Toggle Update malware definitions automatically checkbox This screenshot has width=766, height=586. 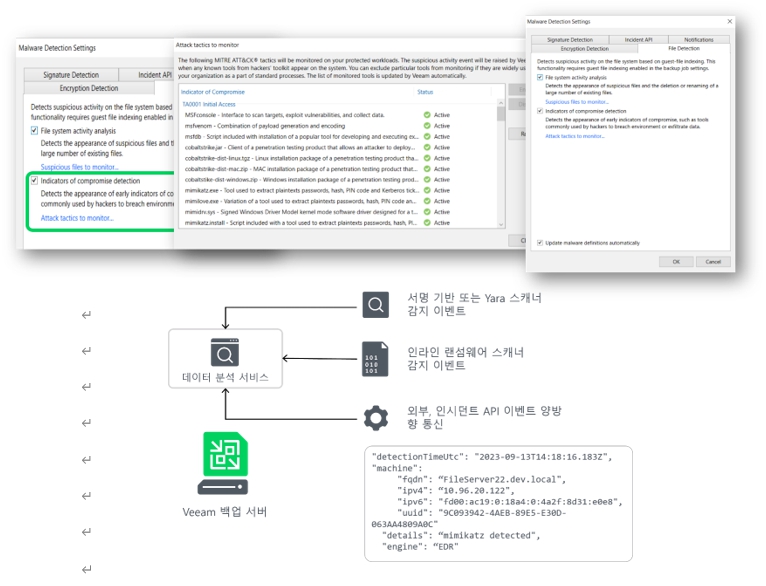tap(540, 242)
